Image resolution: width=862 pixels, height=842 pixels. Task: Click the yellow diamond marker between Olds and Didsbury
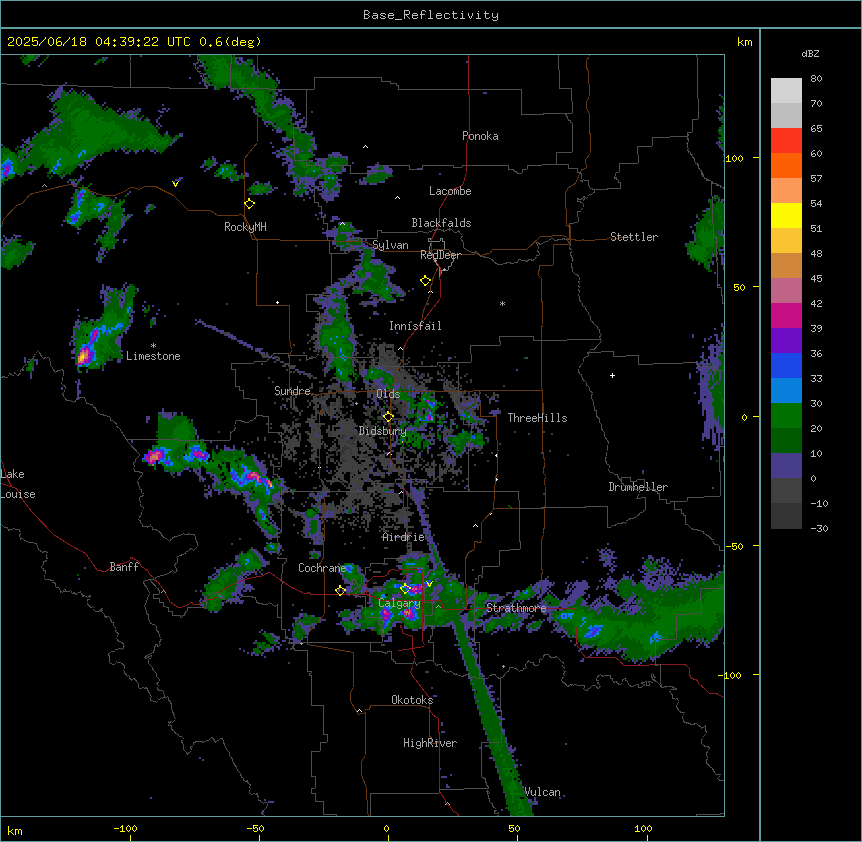point(388,416)
